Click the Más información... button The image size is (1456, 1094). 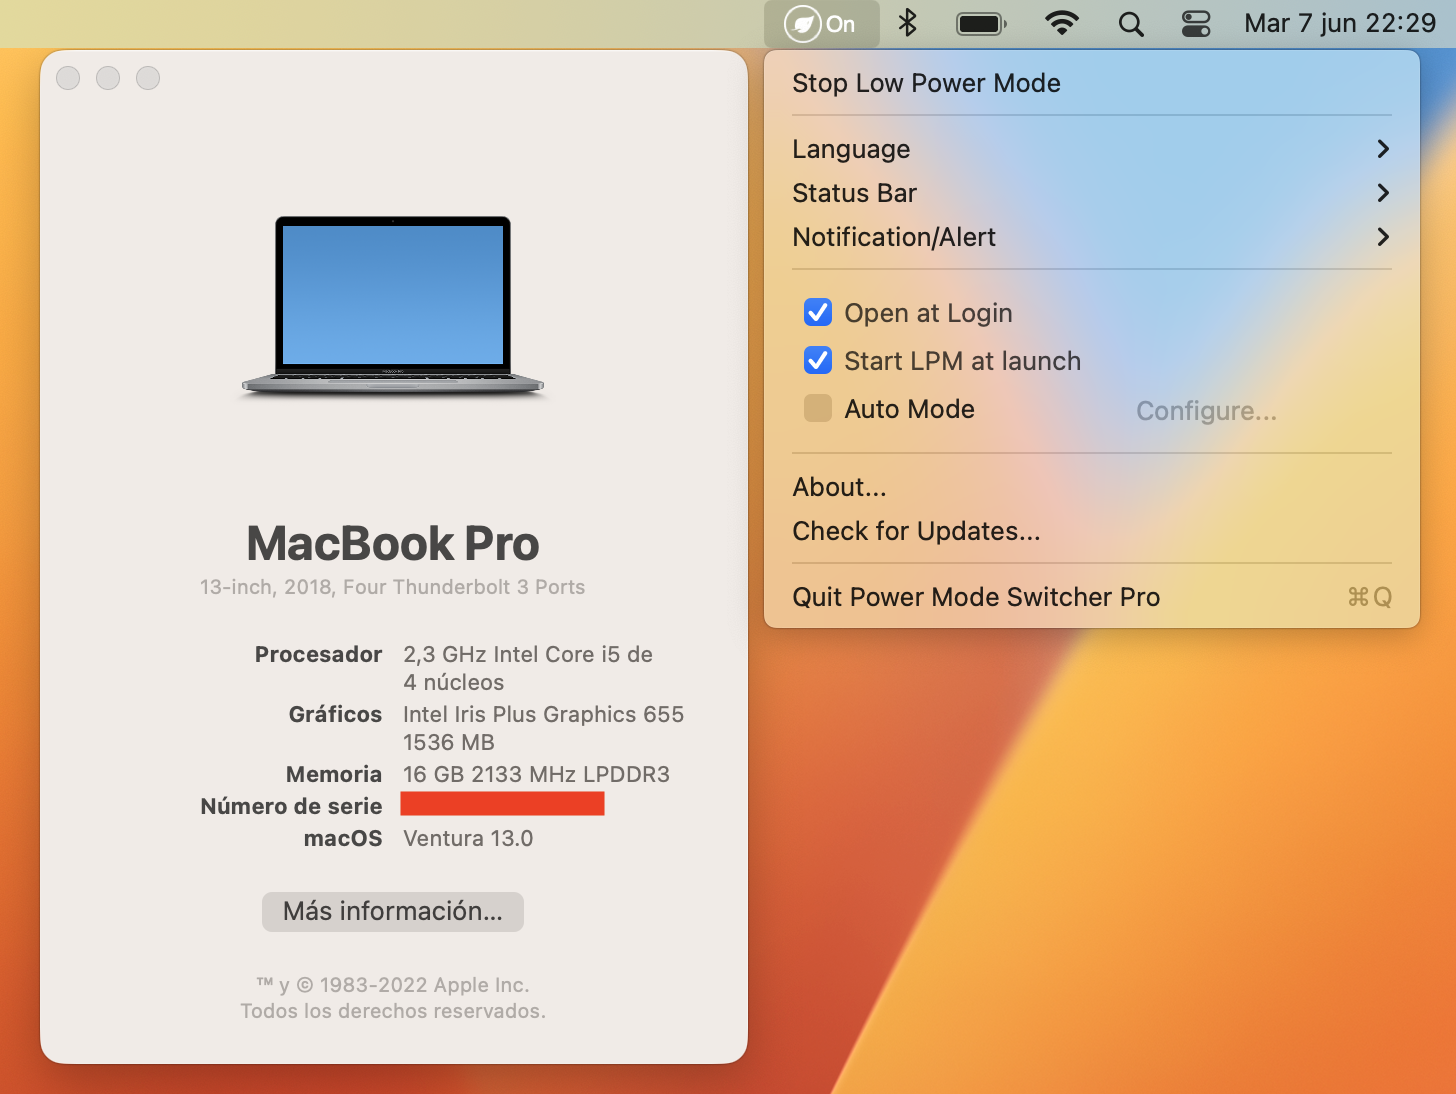point(393,911)
